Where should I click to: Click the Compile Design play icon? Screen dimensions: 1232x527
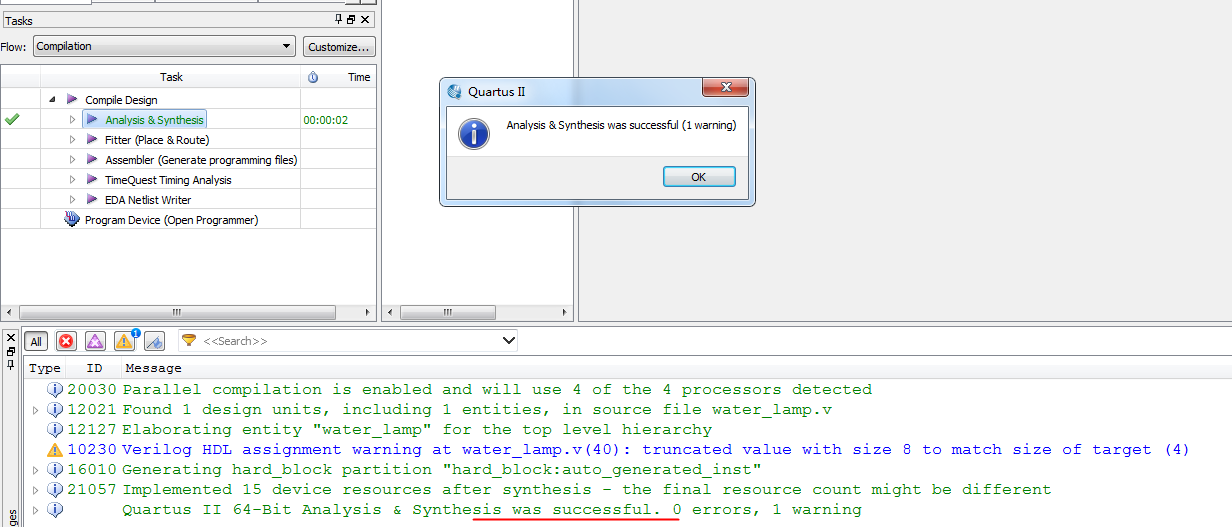click(x=72, y=100)
